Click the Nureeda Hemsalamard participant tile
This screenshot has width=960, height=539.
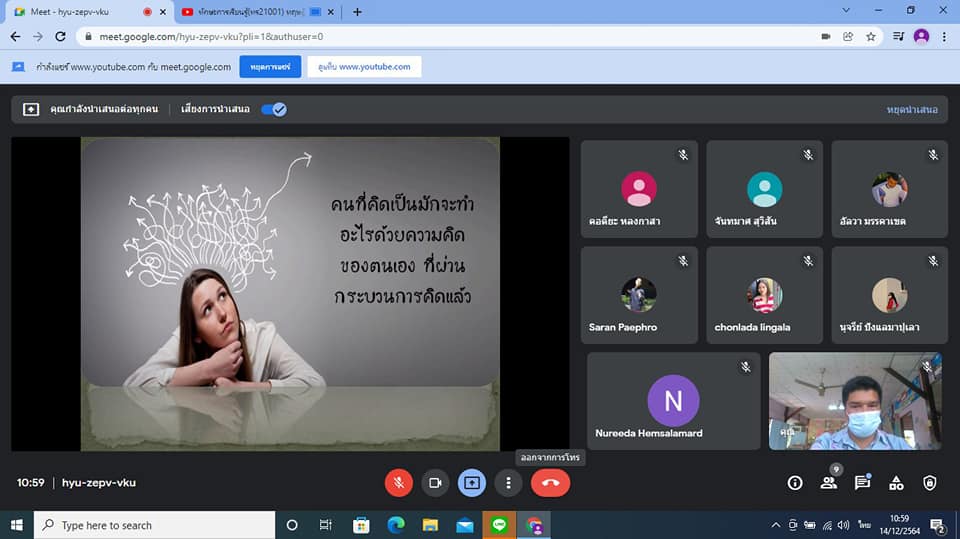tap(673, 400)
